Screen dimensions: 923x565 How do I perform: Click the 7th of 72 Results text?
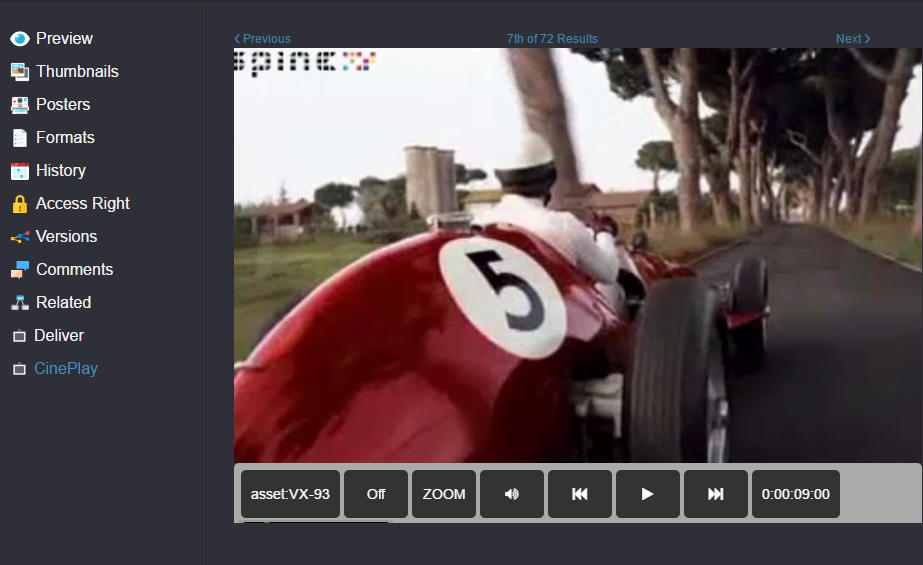(552, 39)
